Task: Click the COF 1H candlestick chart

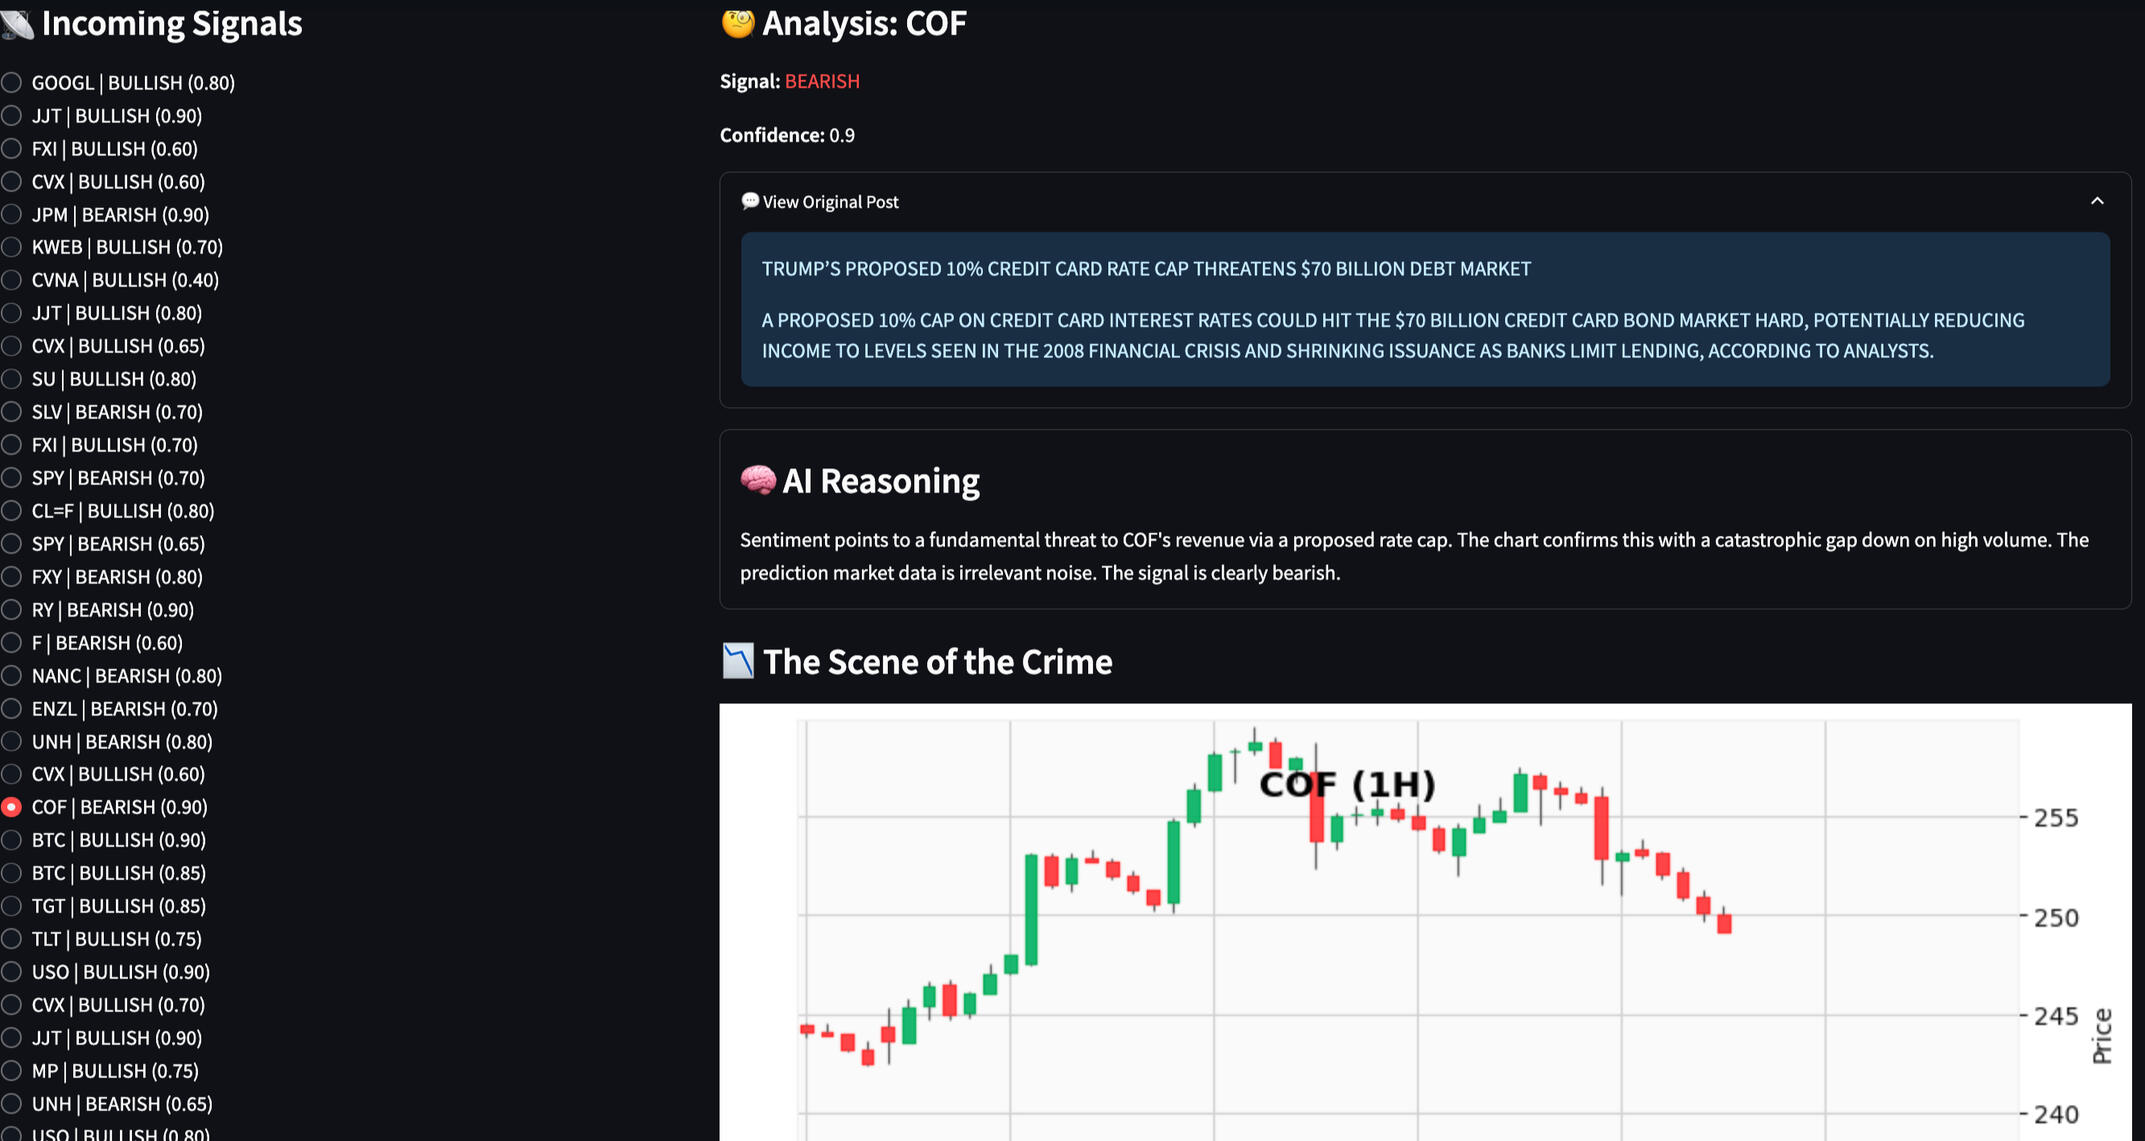Action: 1400,920
